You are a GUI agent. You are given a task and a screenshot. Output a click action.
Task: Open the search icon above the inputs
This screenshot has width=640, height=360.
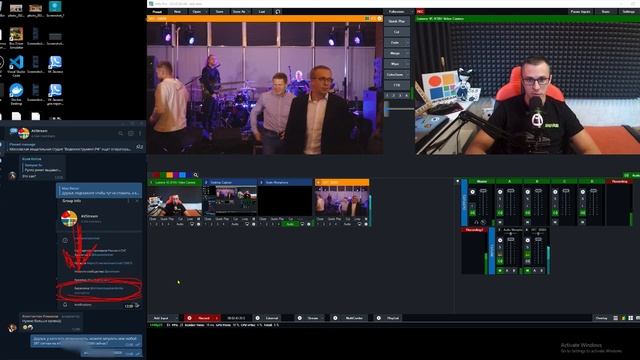tap(196, 175)
